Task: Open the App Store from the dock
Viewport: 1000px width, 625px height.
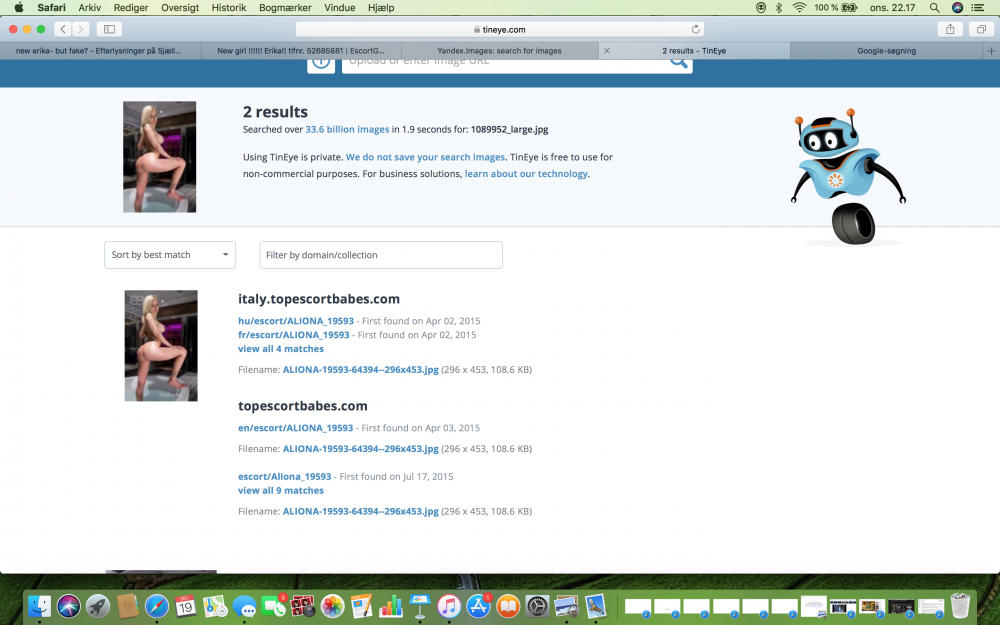Action: 479,605
